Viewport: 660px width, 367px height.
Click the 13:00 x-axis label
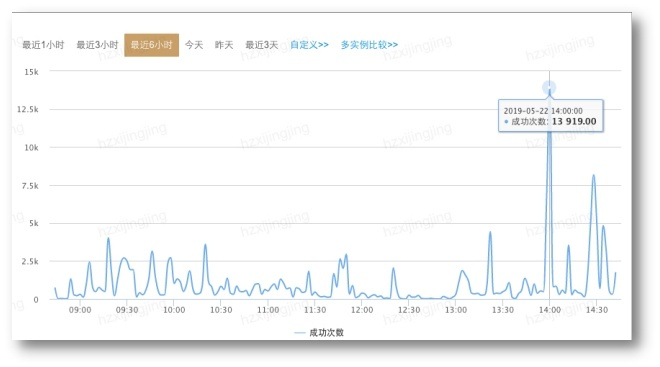[x=456, y=310]
